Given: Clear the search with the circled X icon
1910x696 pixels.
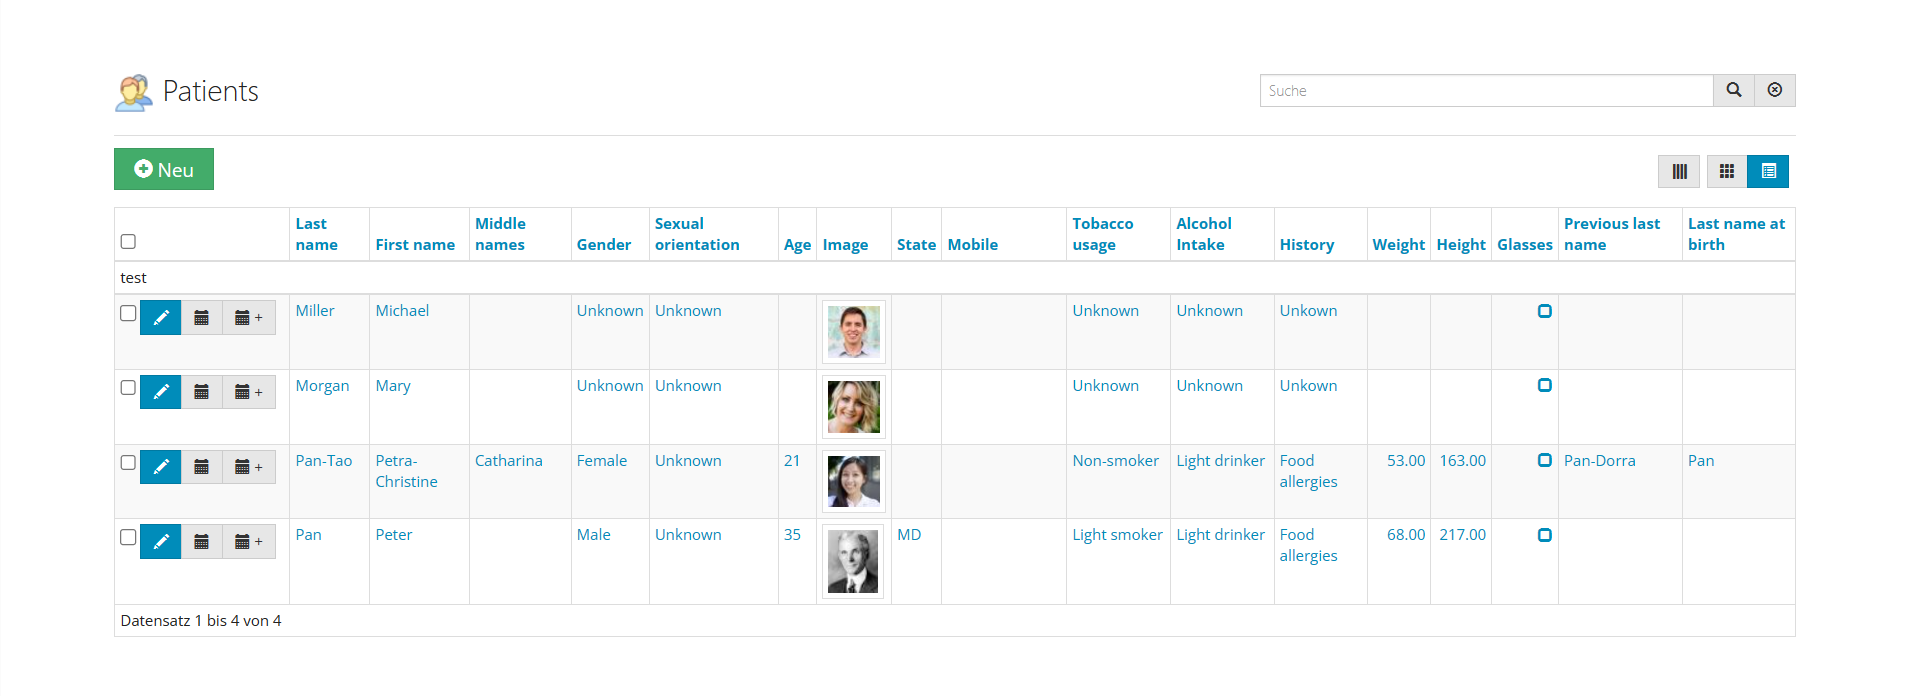Looking at the screenshot, I should click(1775, 90).
